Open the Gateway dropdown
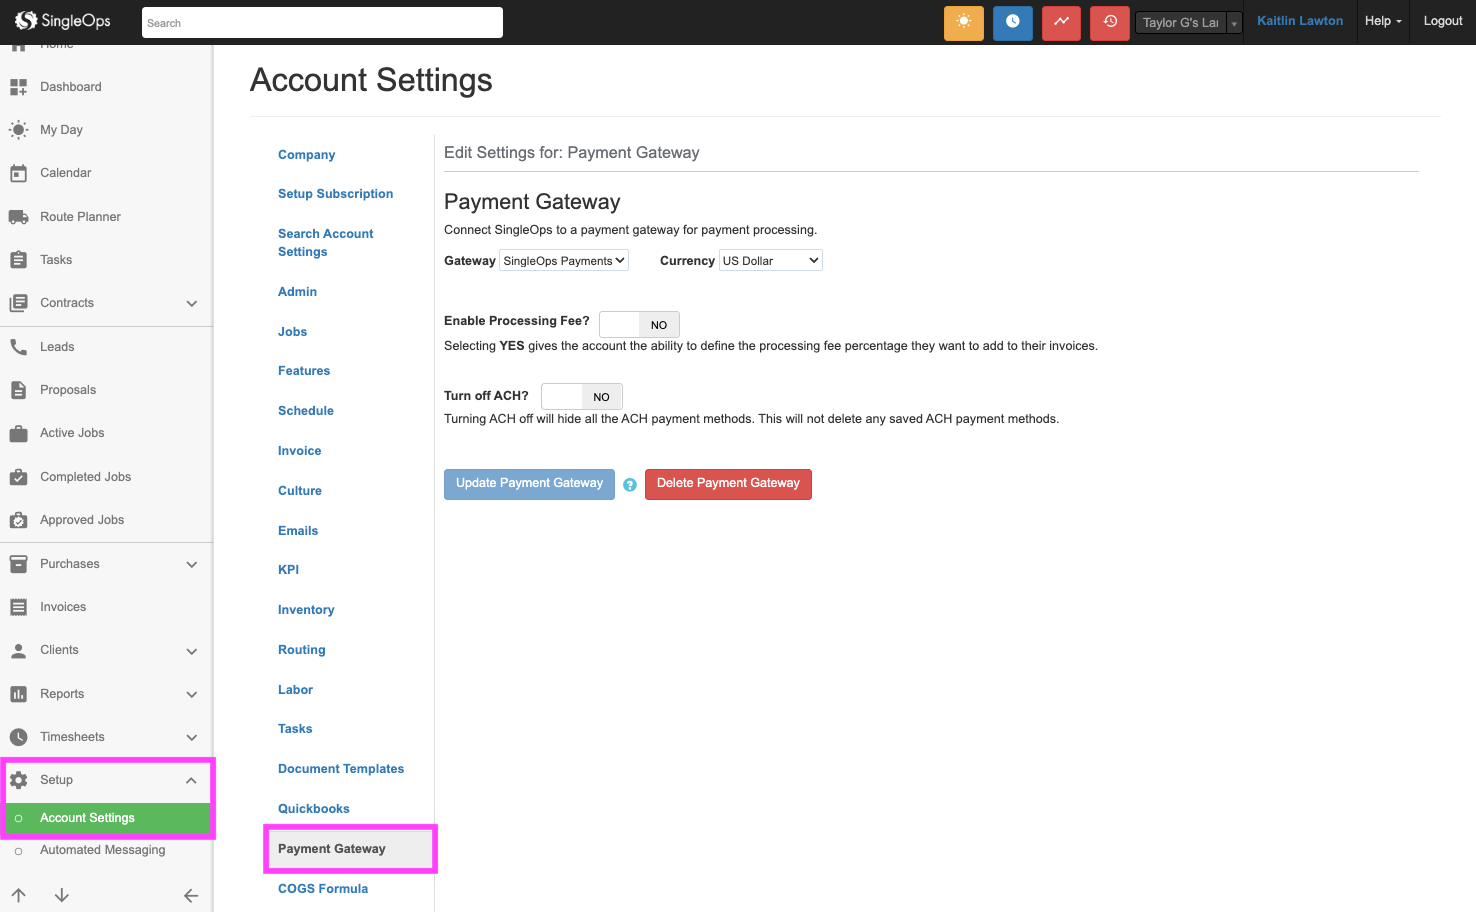 pyautogui.click(x=564, y=261)
